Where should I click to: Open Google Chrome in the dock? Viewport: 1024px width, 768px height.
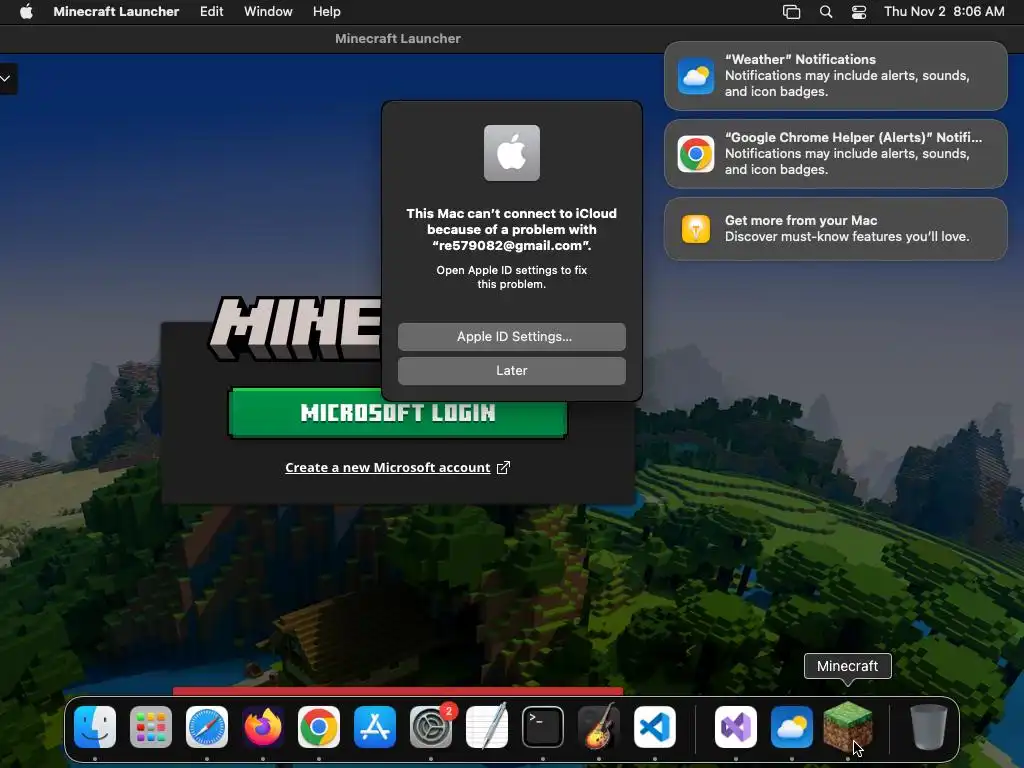[x=319, y=726]
